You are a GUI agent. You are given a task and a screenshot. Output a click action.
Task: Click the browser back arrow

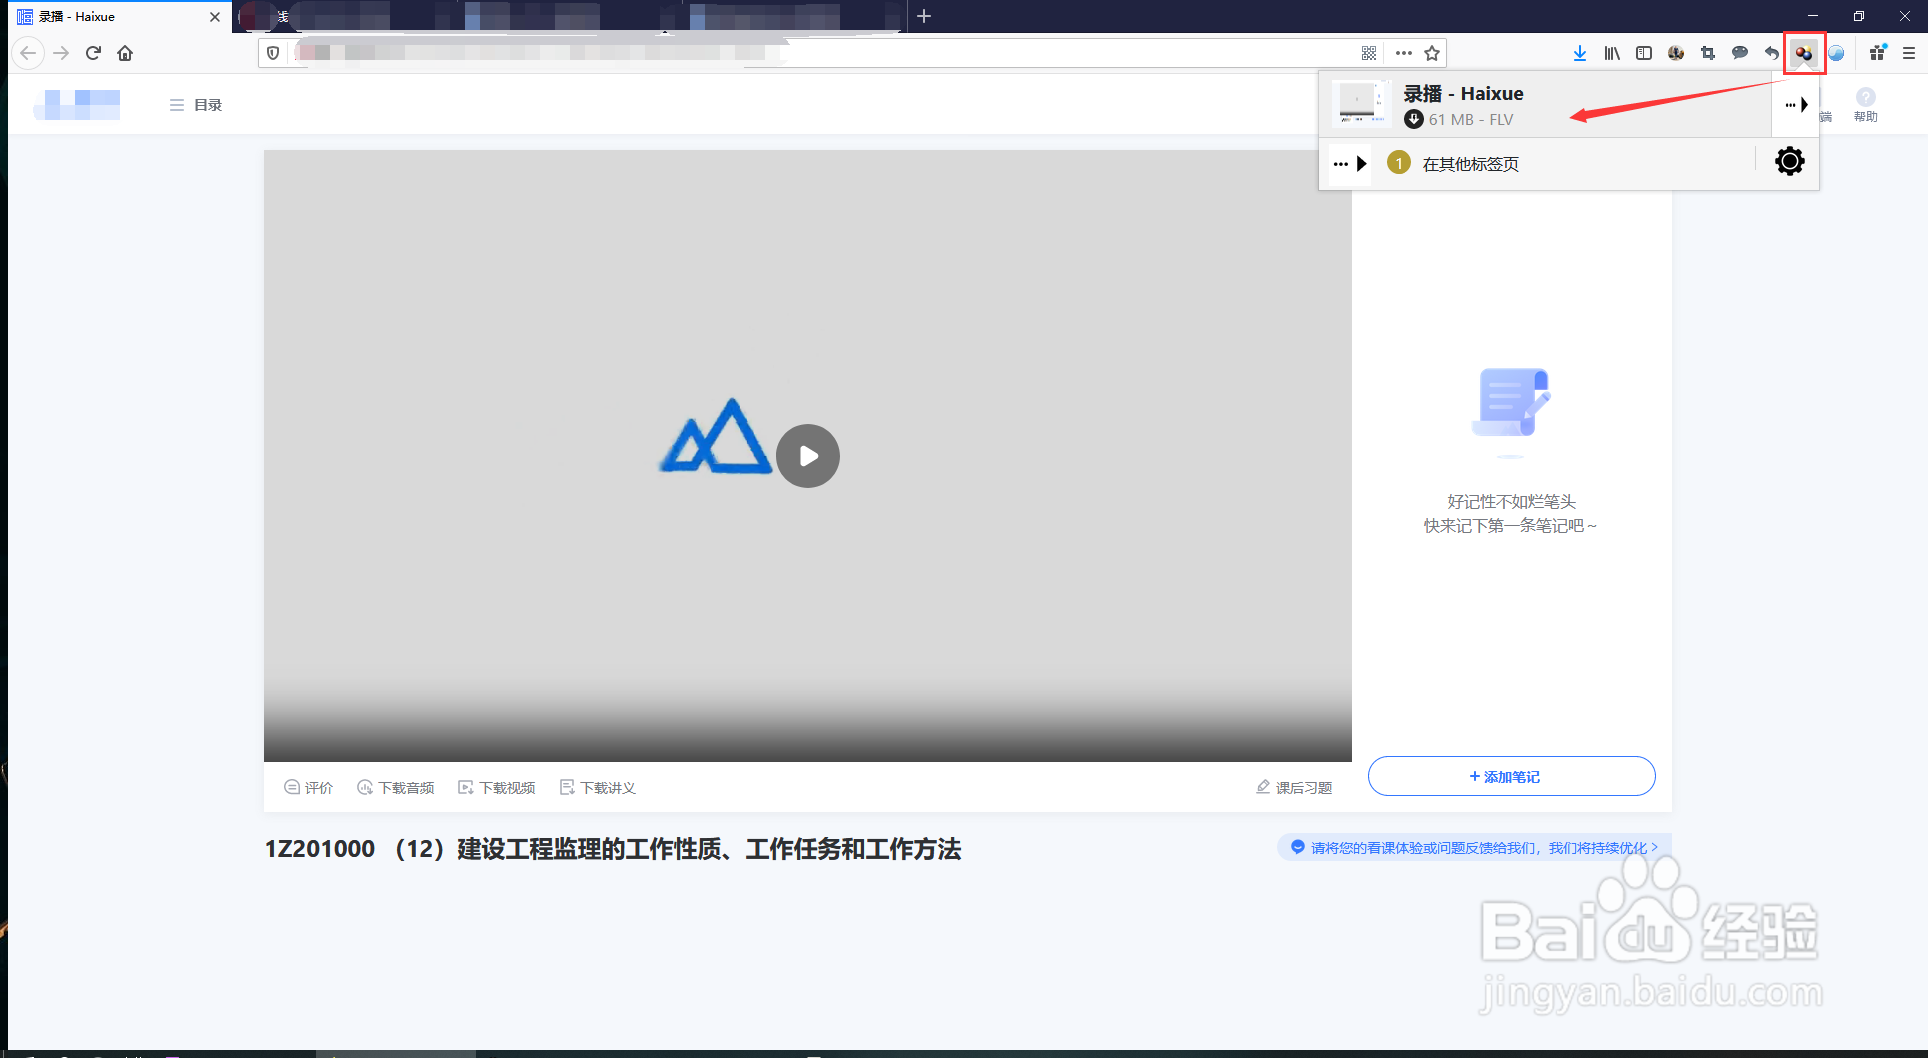click(28, 53)
